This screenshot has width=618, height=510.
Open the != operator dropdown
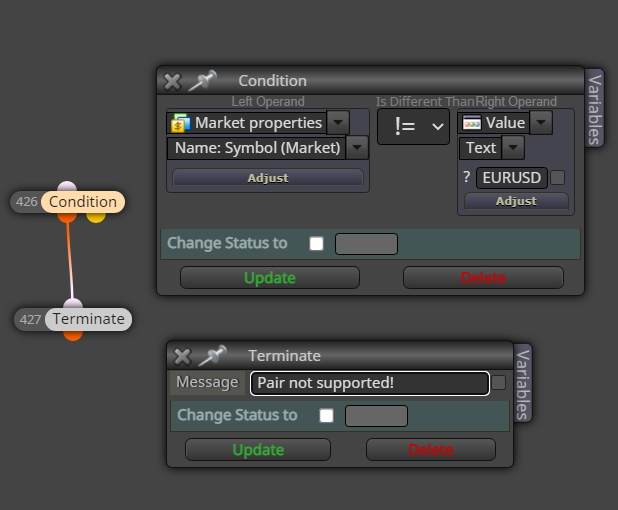point(413,126)
